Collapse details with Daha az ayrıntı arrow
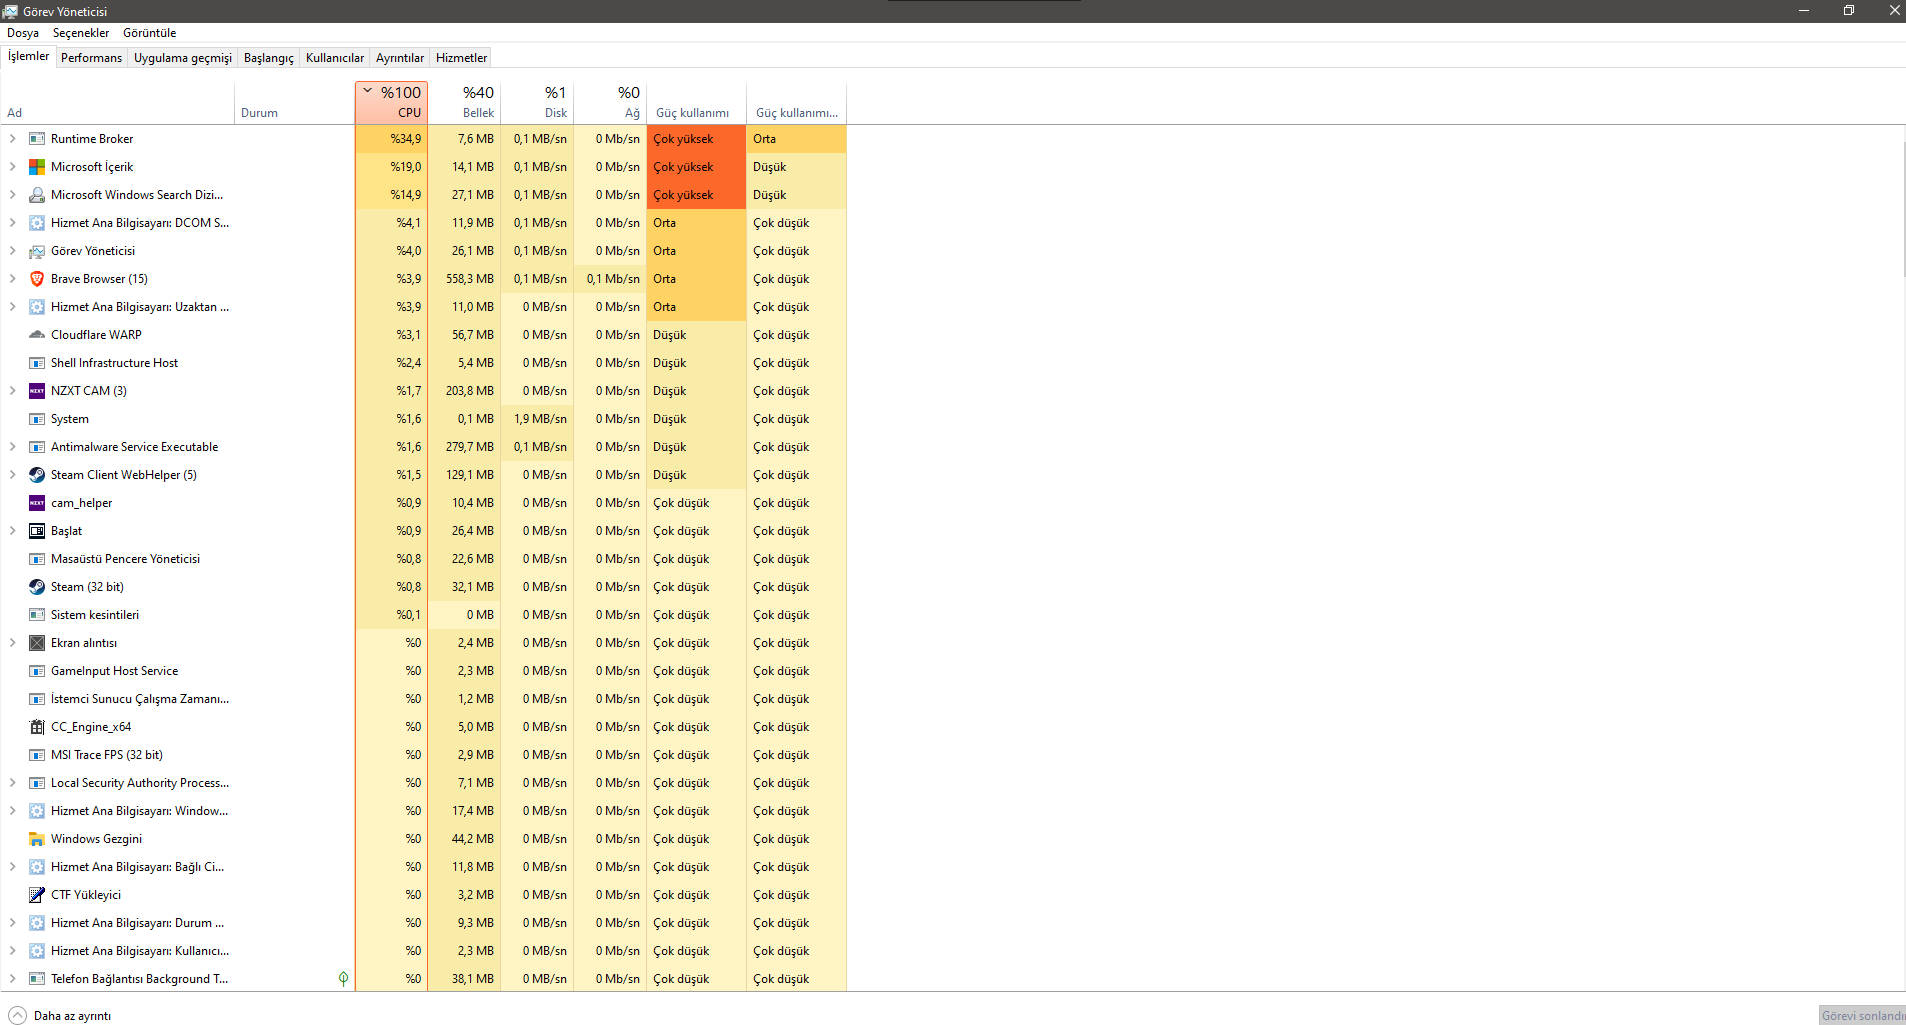 (17, 1015)
